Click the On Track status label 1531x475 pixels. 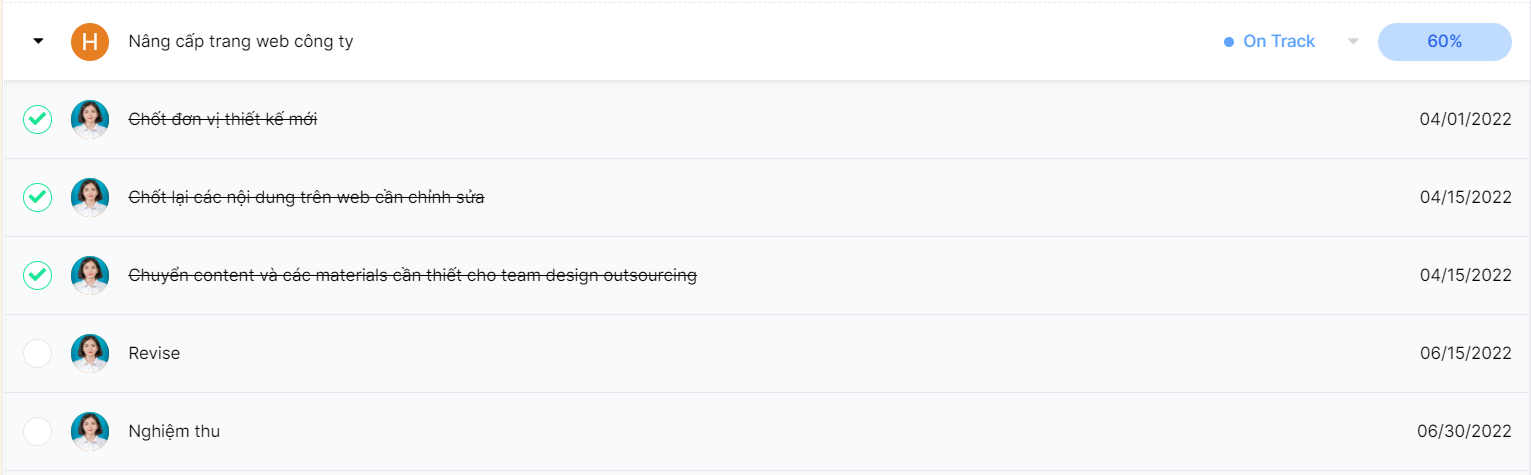(1278, 42)
